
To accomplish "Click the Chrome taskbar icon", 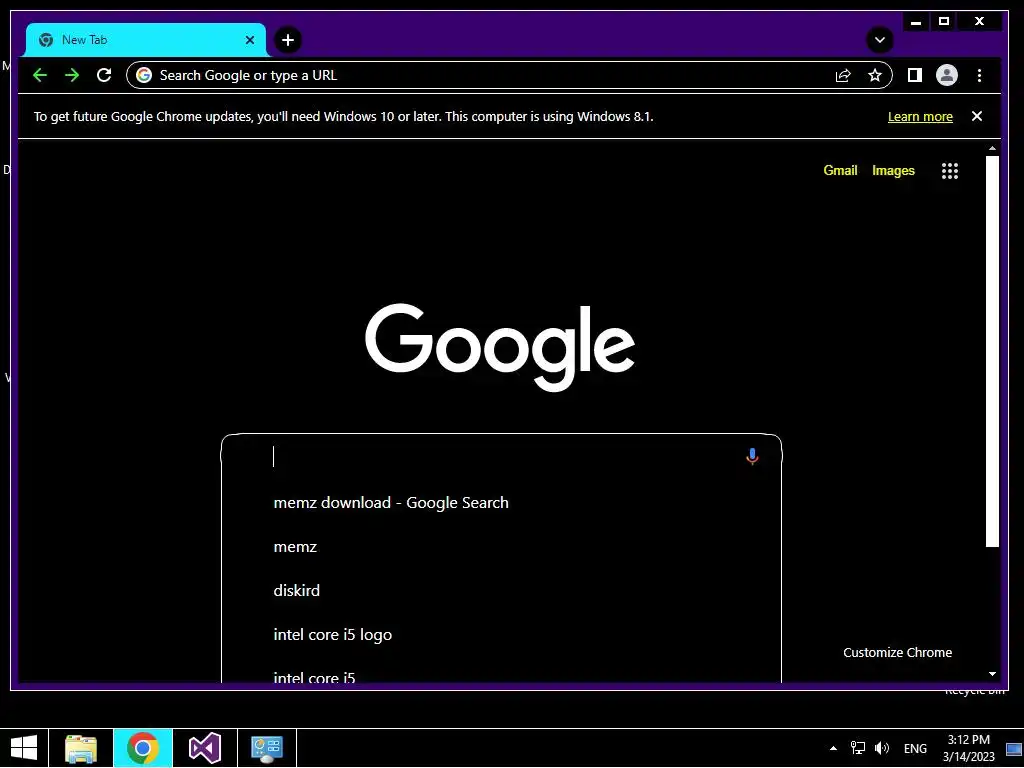I will click(143, 748).
